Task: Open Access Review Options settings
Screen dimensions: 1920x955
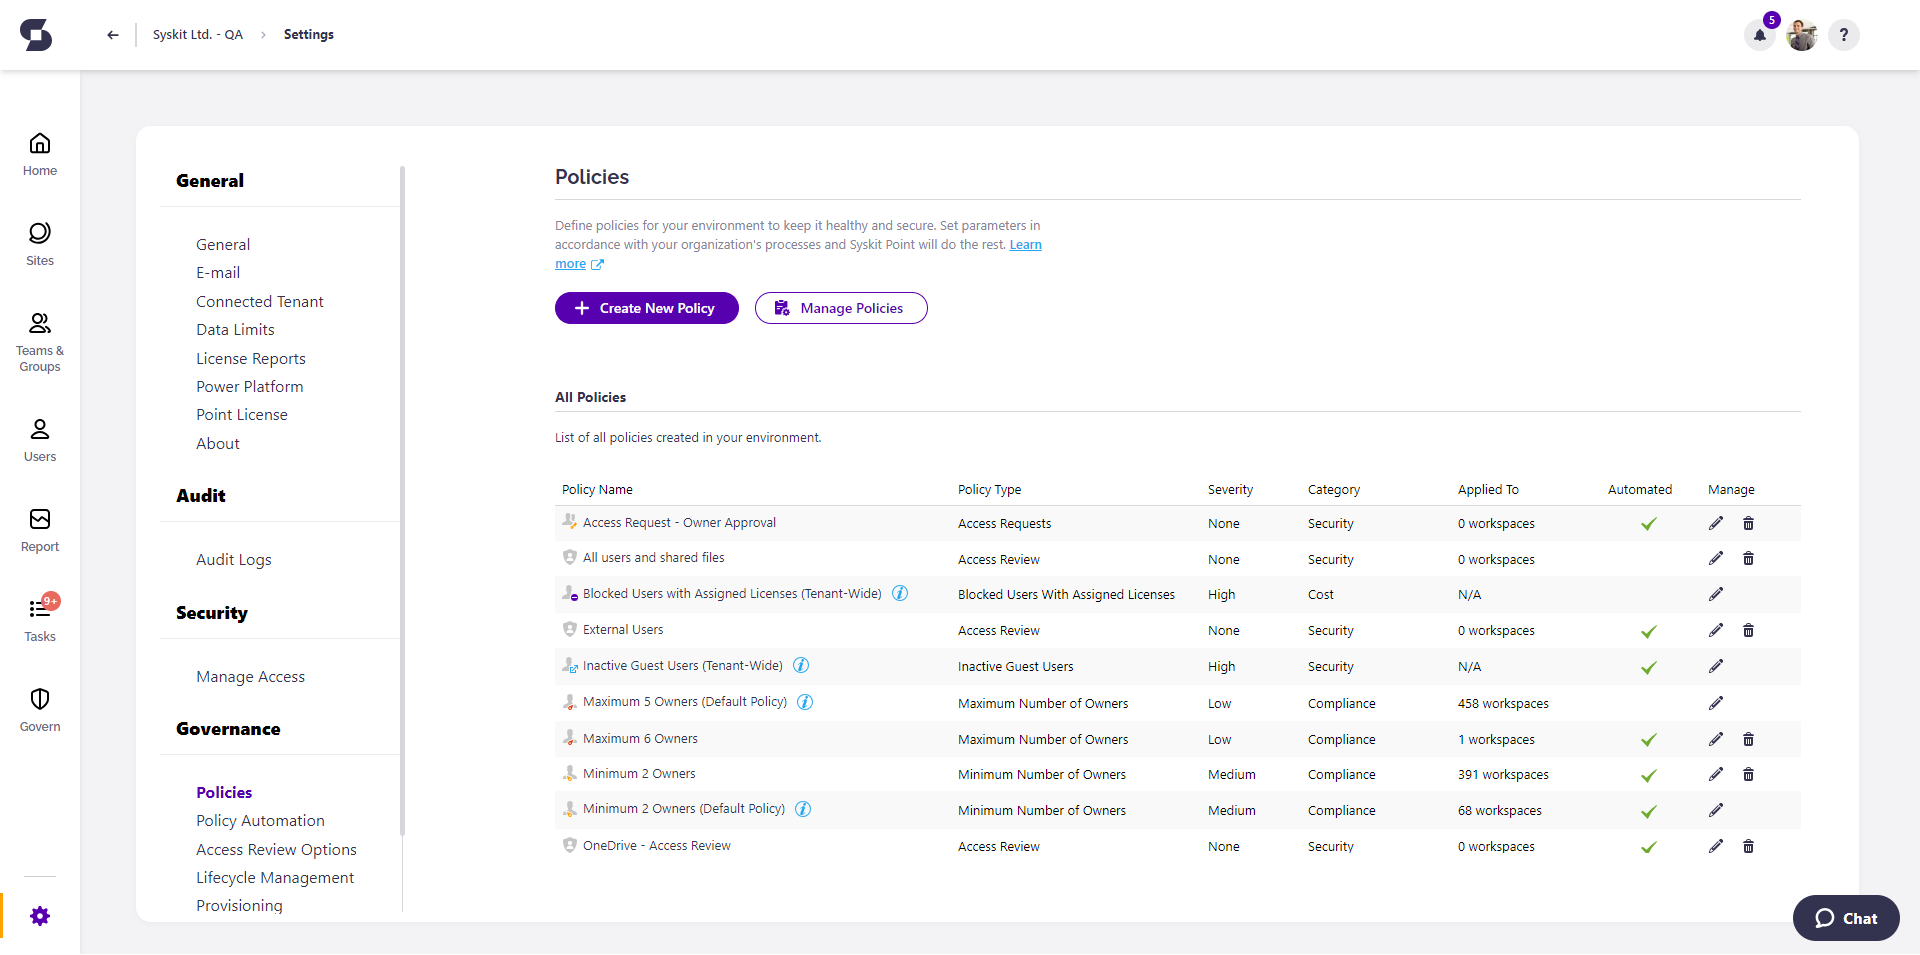Action: 276,849
